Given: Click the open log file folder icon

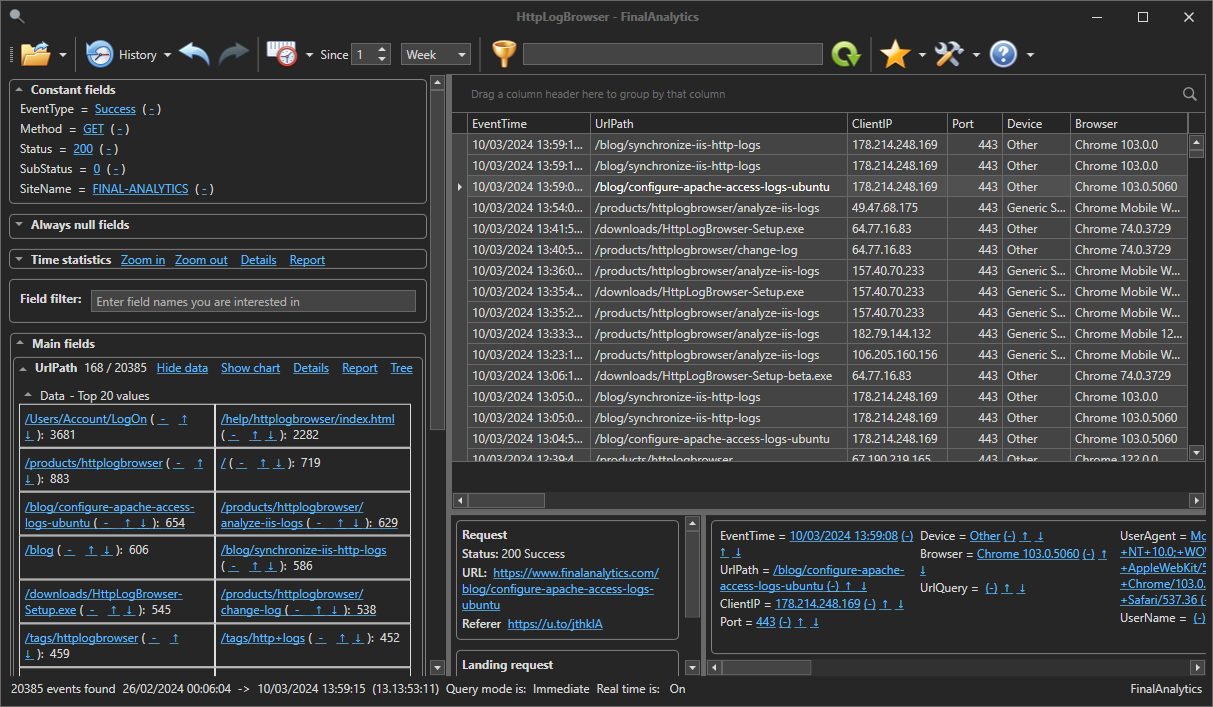Looking at the screenshot, I should [35, 54].
